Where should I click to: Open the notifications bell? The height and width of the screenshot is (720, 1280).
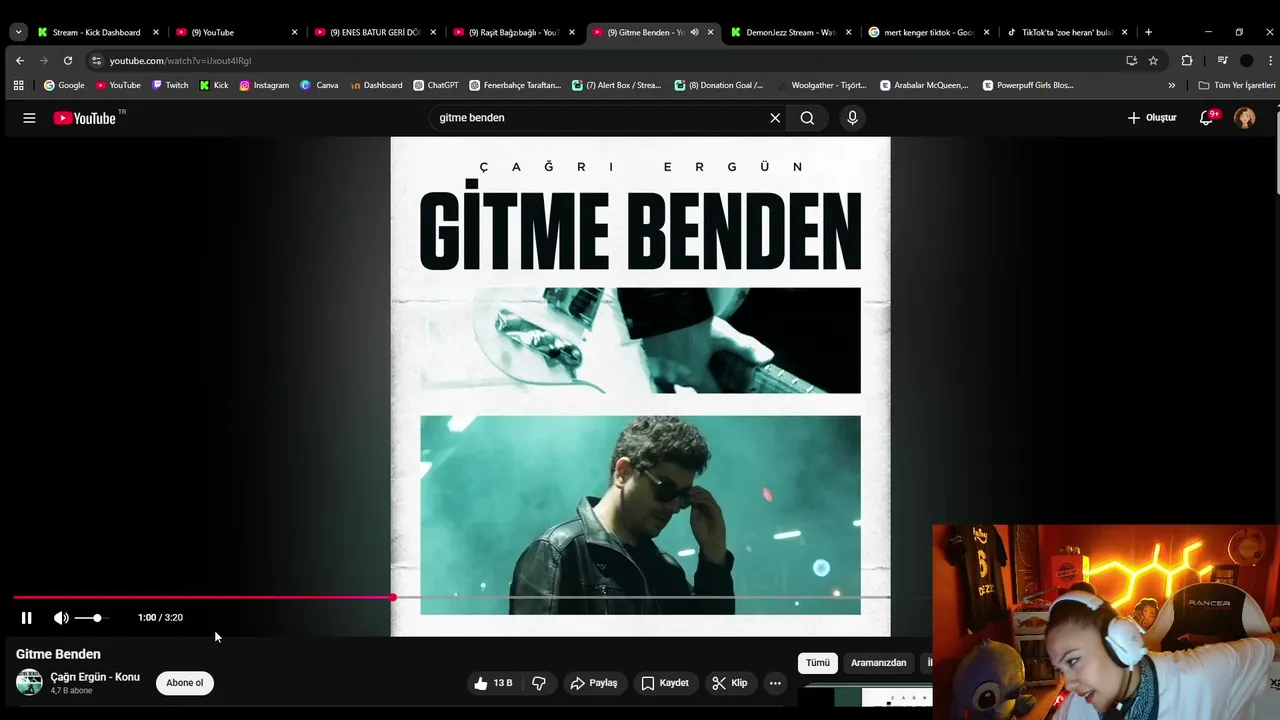coord(1207,118)
